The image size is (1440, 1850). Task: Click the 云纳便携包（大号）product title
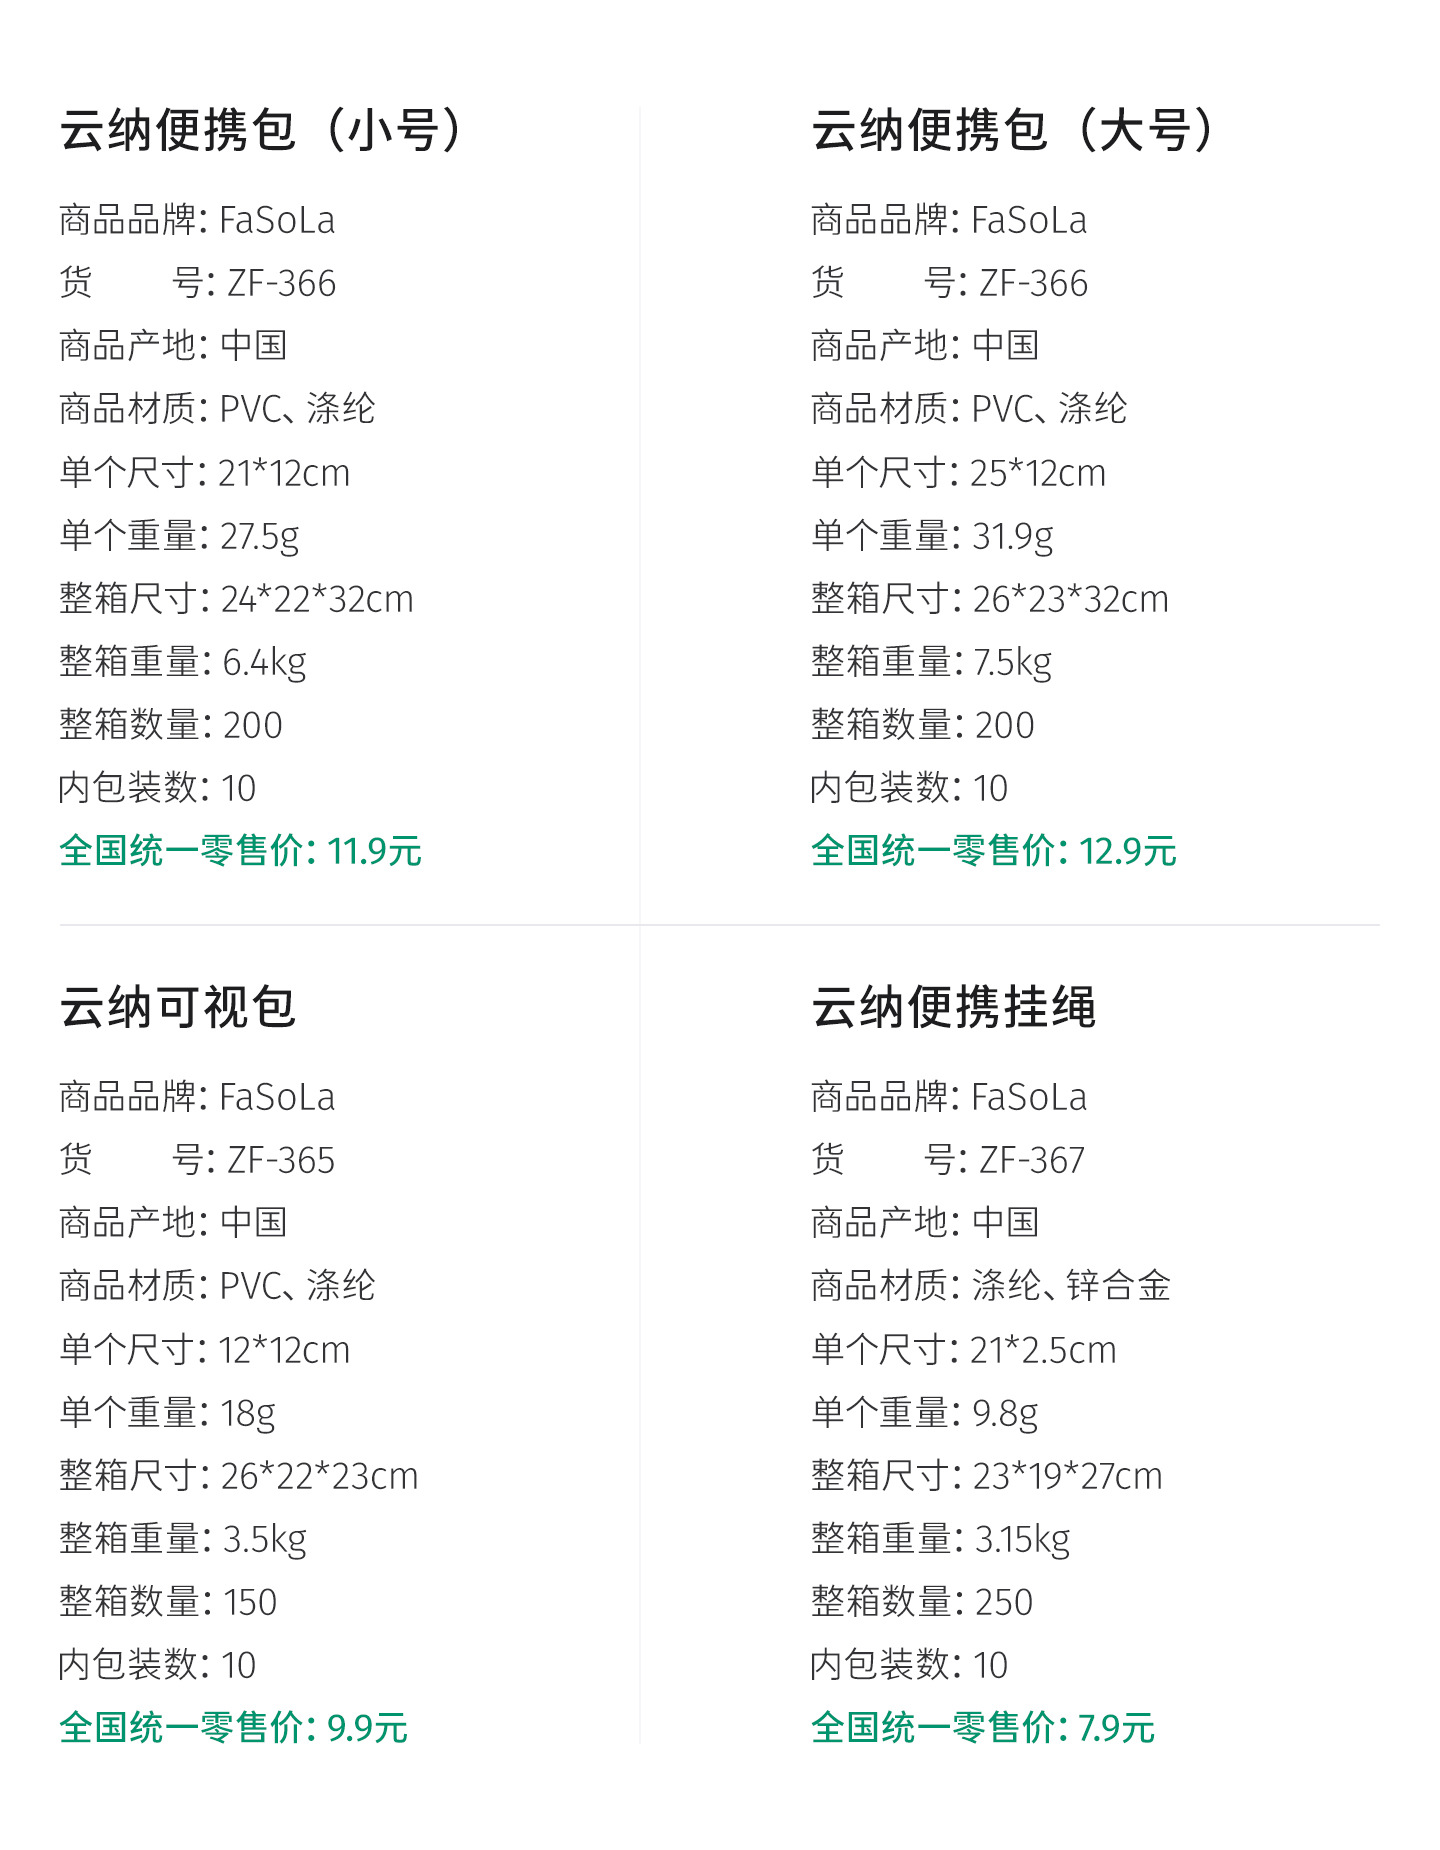(1012, 131)
